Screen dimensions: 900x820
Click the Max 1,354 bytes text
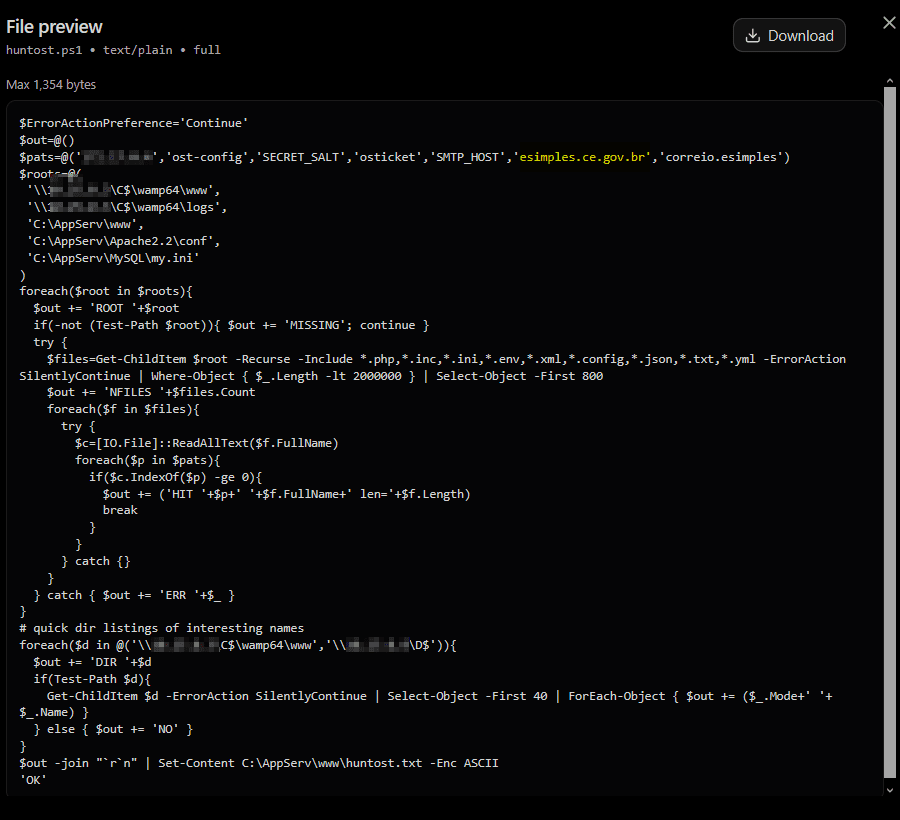tap(51, 84)
